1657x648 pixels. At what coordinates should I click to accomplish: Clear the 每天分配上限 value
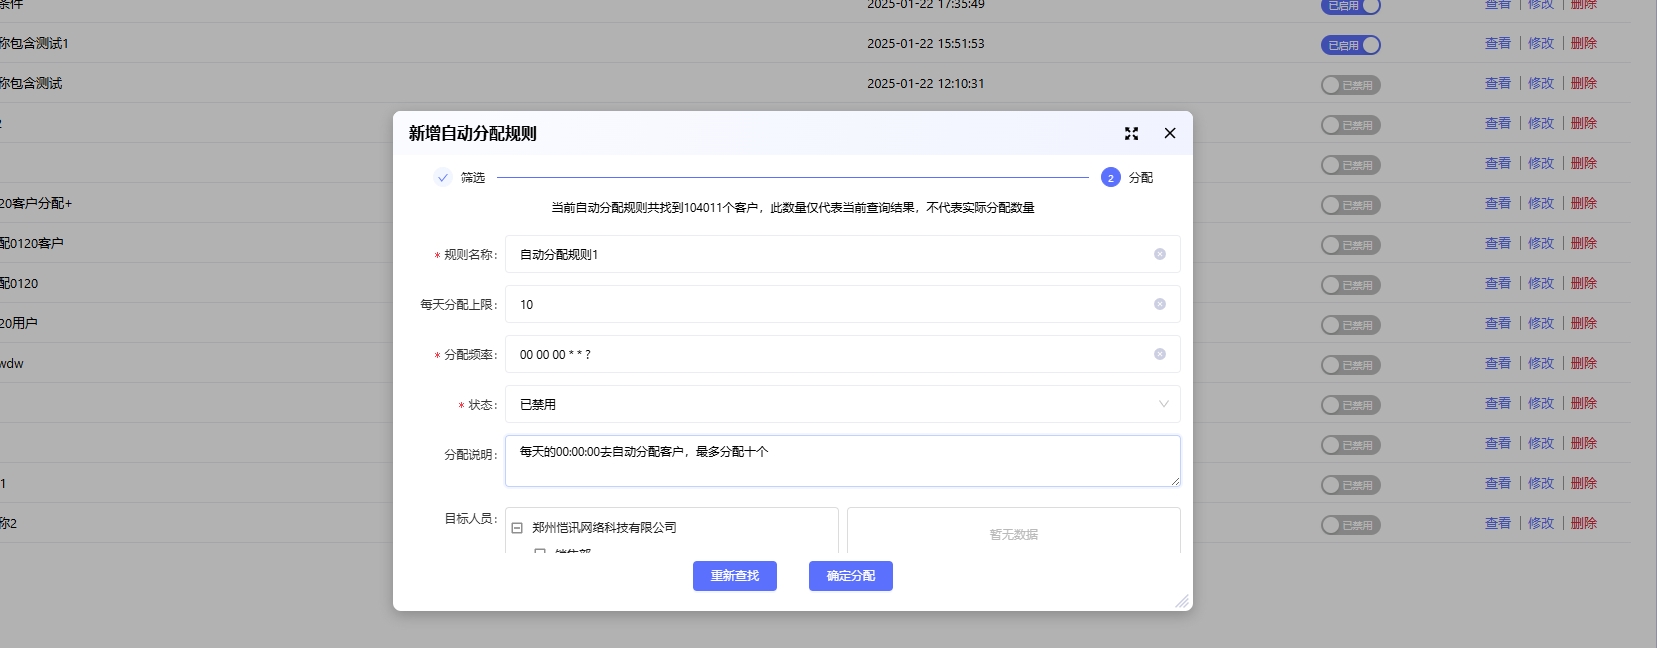click(1159, 304)
